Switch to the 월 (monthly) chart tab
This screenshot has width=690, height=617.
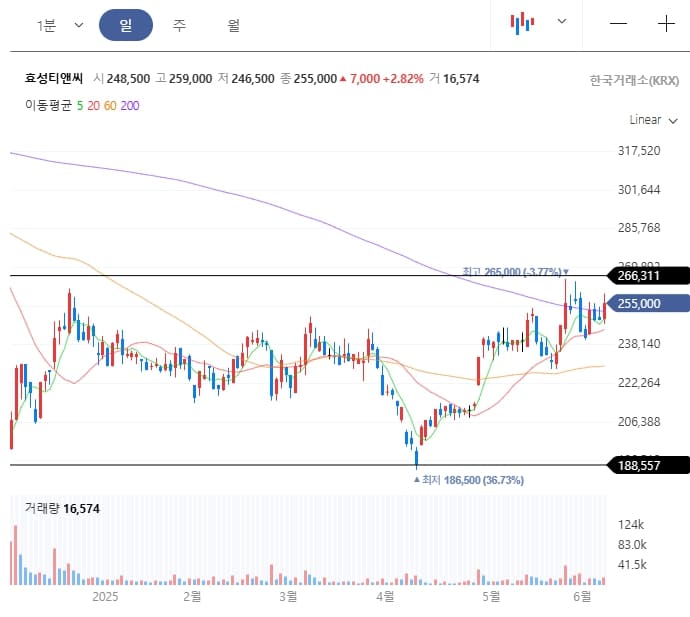233,25
